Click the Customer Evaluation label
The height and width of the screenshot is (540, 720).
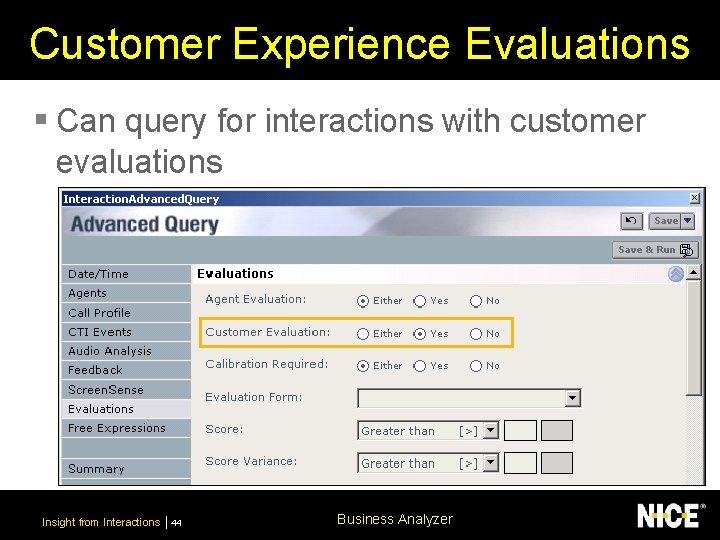coord(268,332)
